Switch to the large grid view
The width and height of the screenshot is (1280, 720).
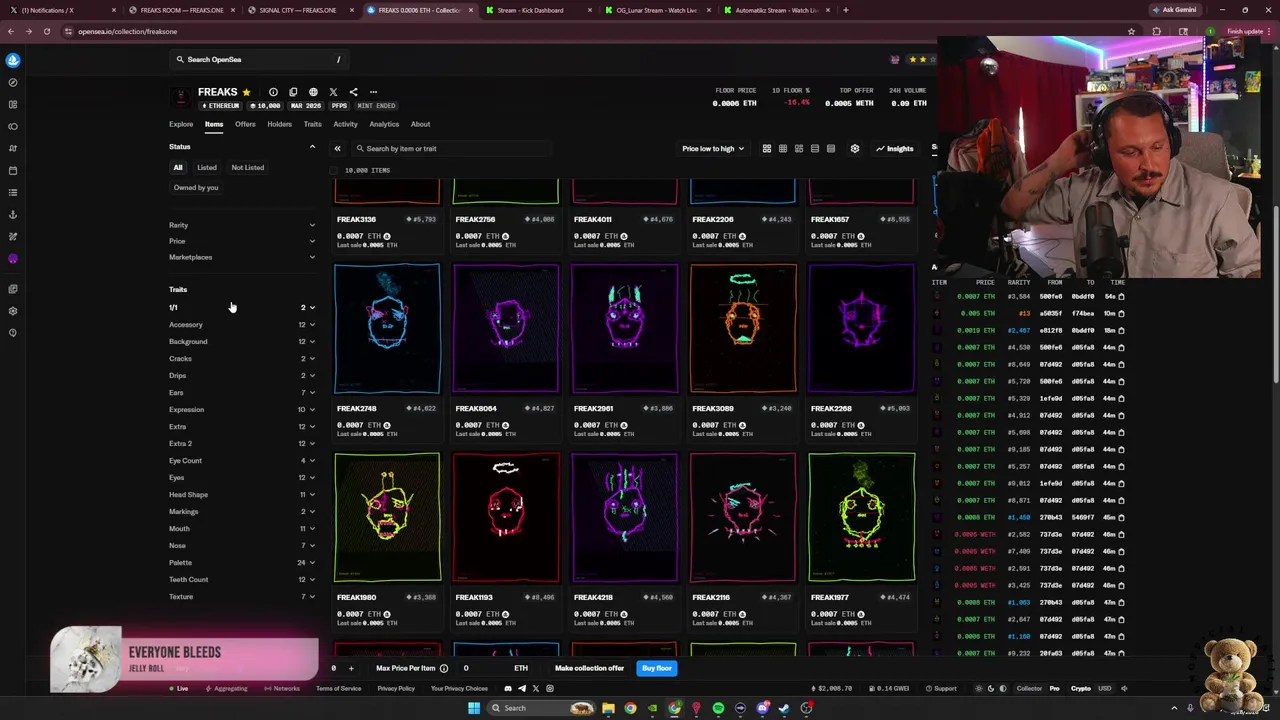767,148
